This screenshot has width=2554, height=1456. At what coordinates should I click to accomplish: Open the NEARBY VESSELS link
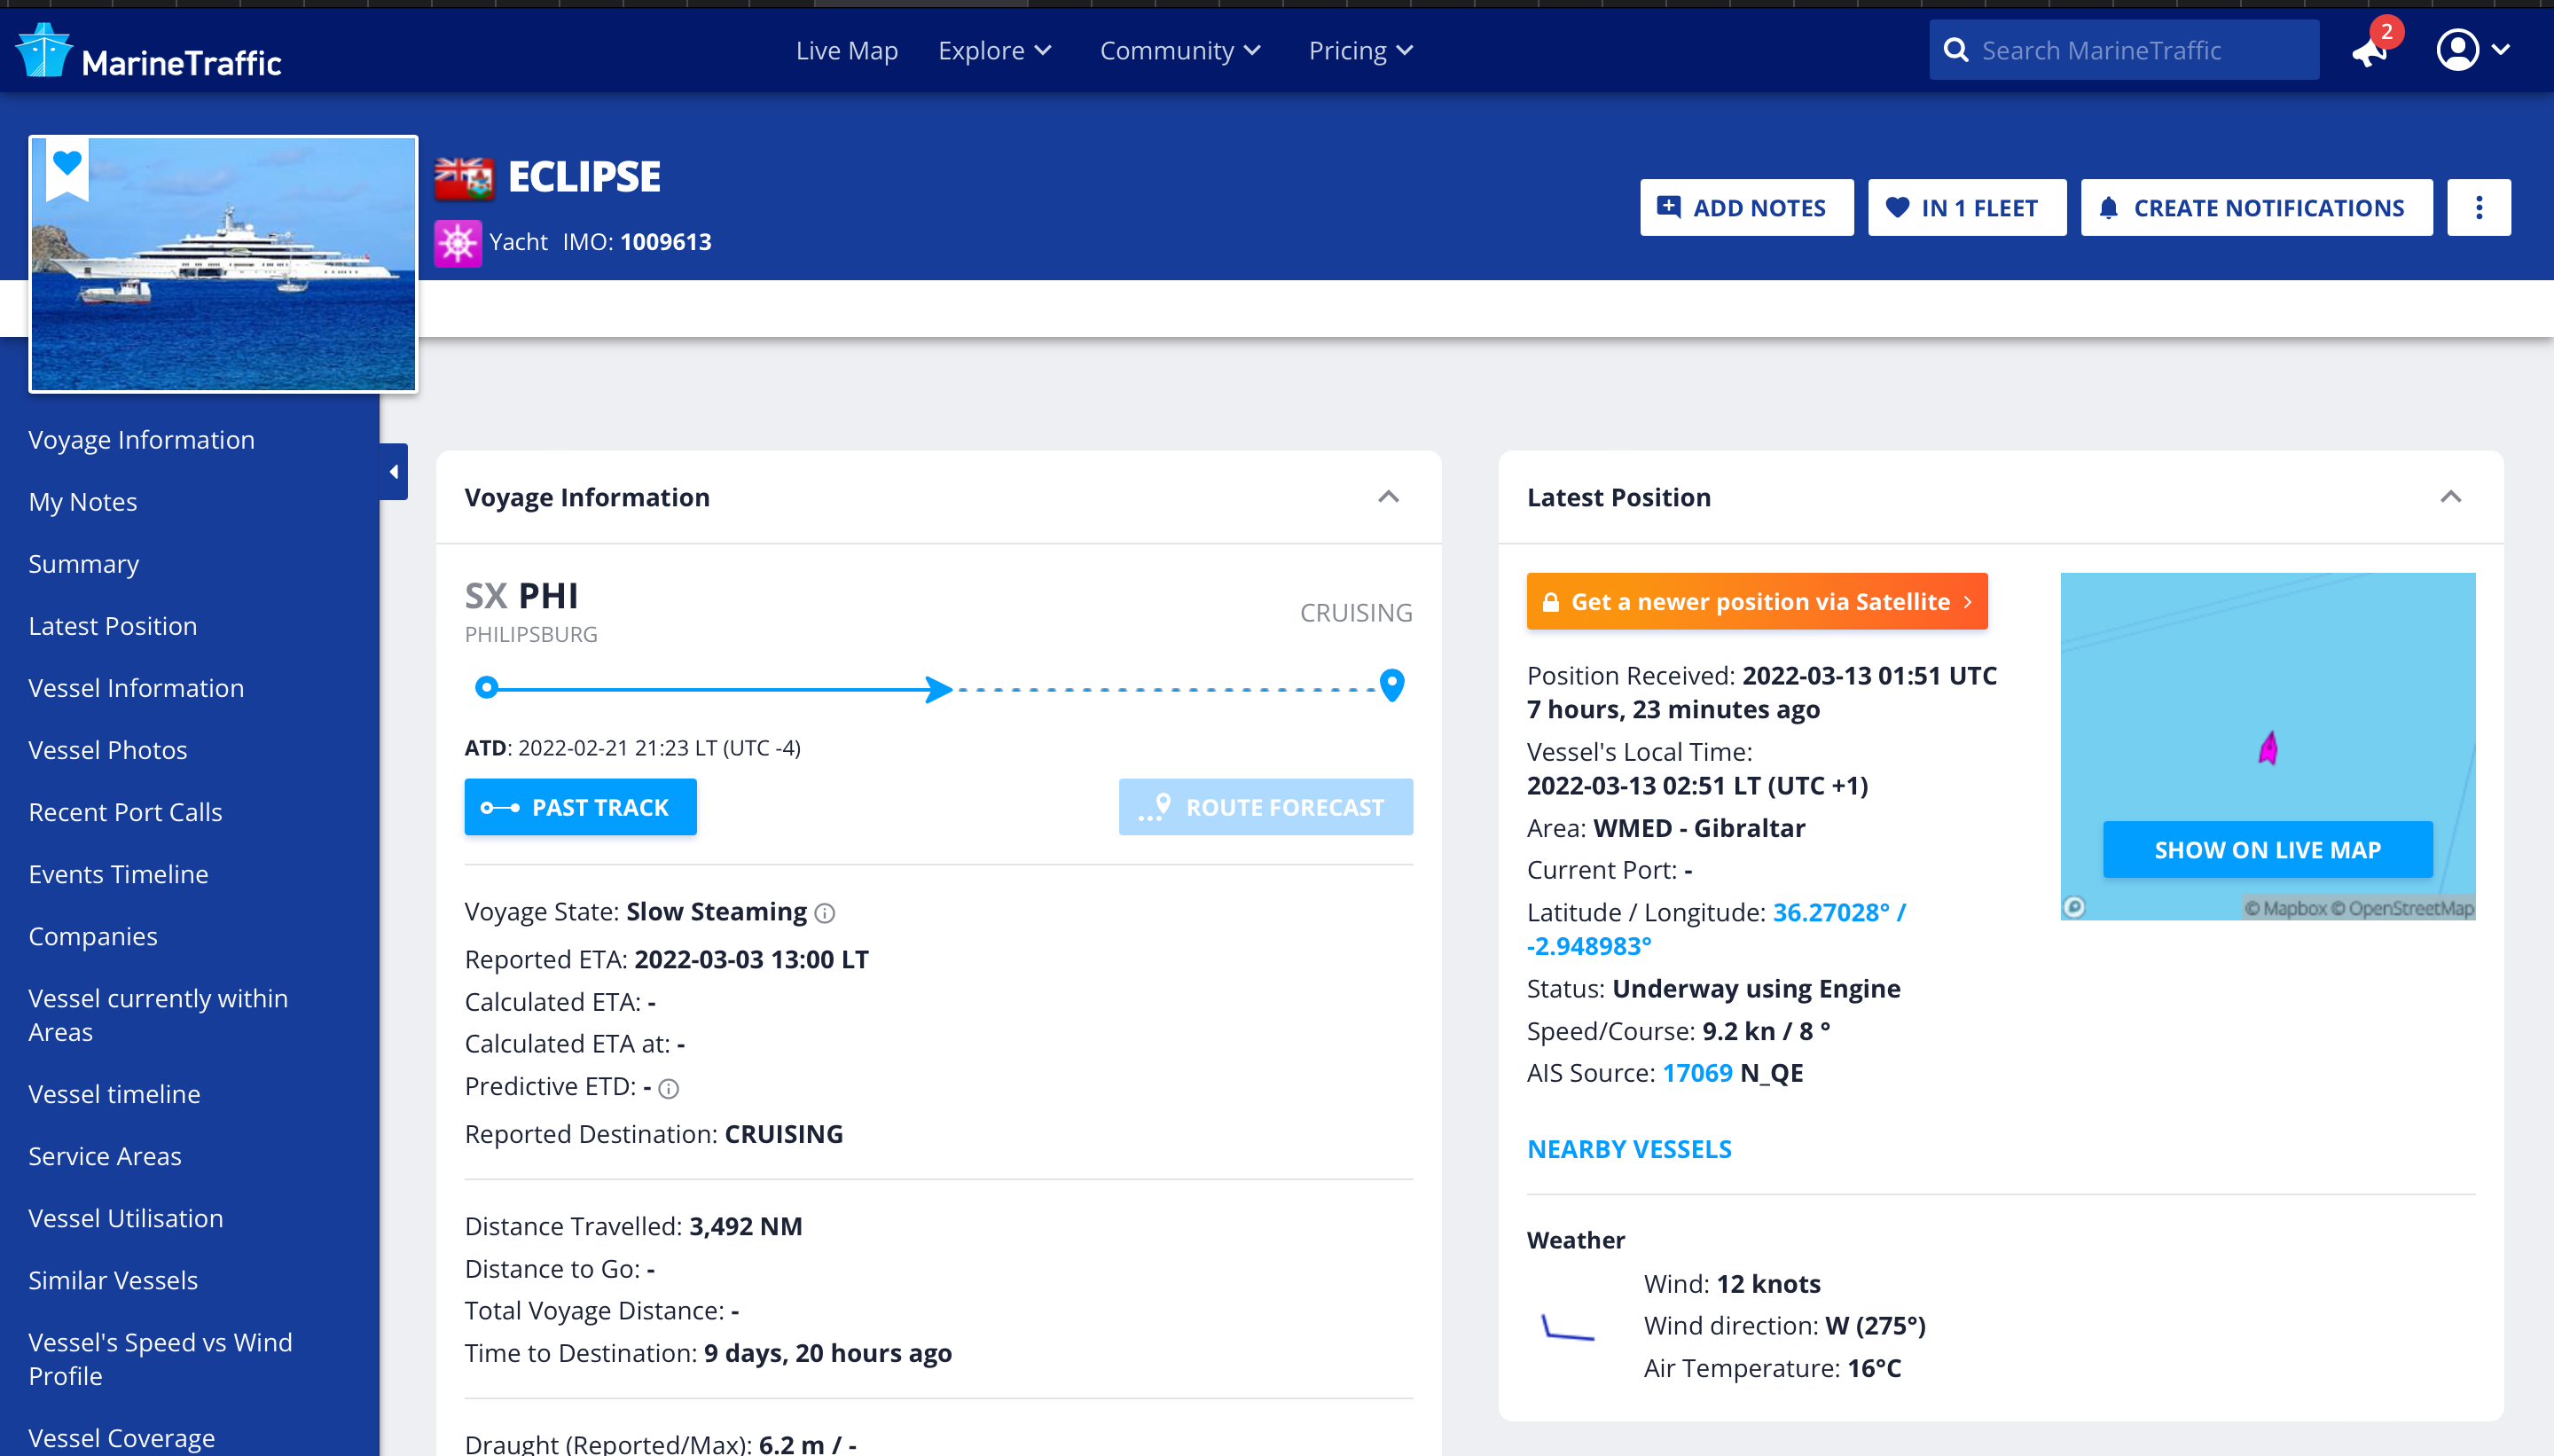point(1629,1149)
